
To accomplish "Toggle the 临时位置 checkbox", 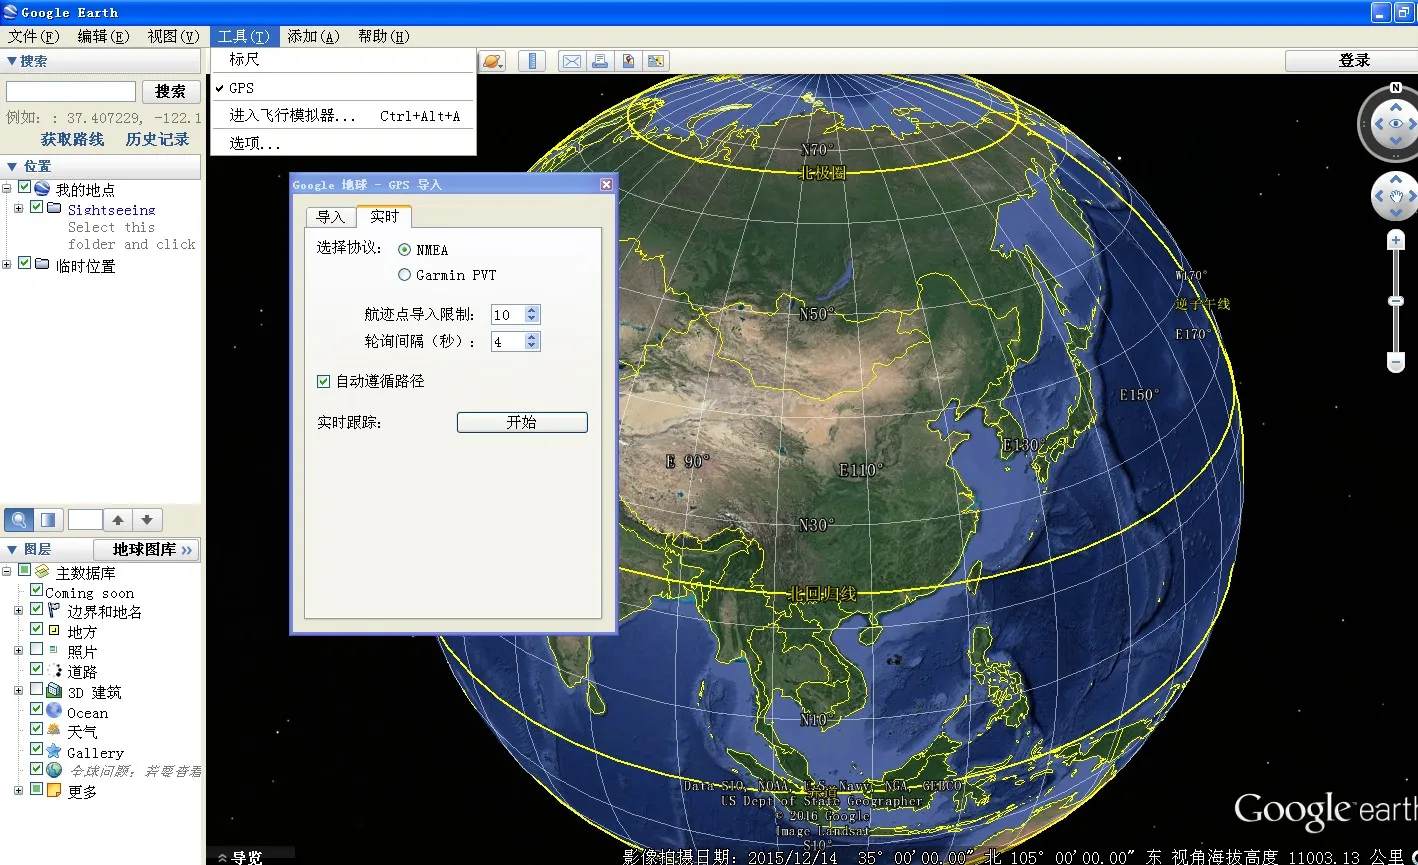I will click(x=25, y=264).
